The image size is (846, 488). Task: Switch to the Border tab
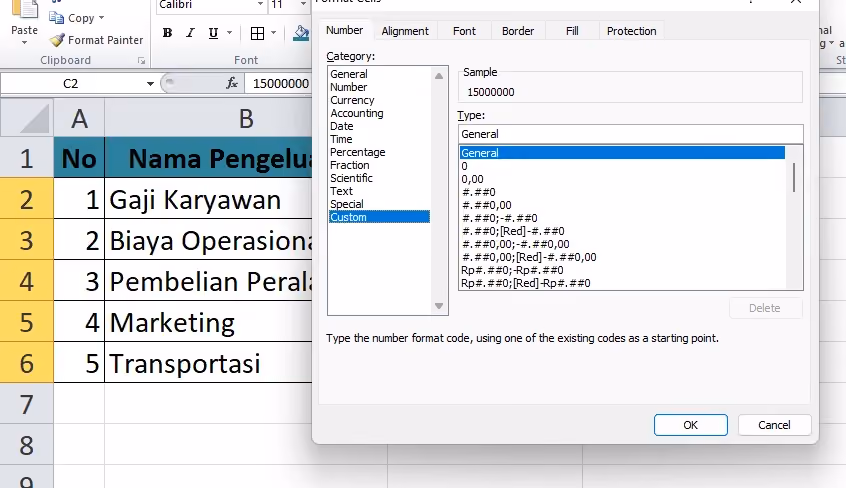click(517, 31)
